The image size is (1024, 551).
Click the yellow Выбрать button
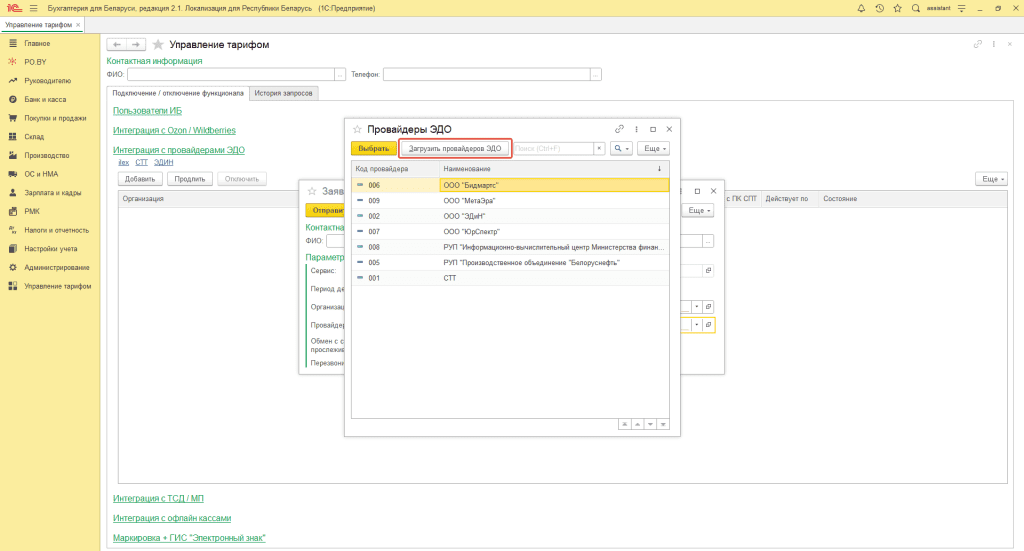pyautogui.click(x=373, y=148)
